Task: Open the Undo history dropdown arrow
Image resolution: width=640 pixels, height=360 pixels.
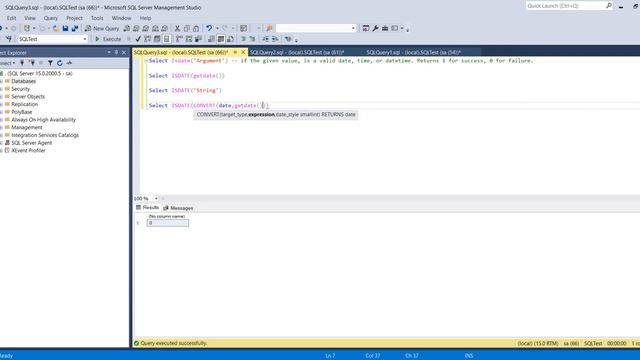Action: click(x=217, y=29)
